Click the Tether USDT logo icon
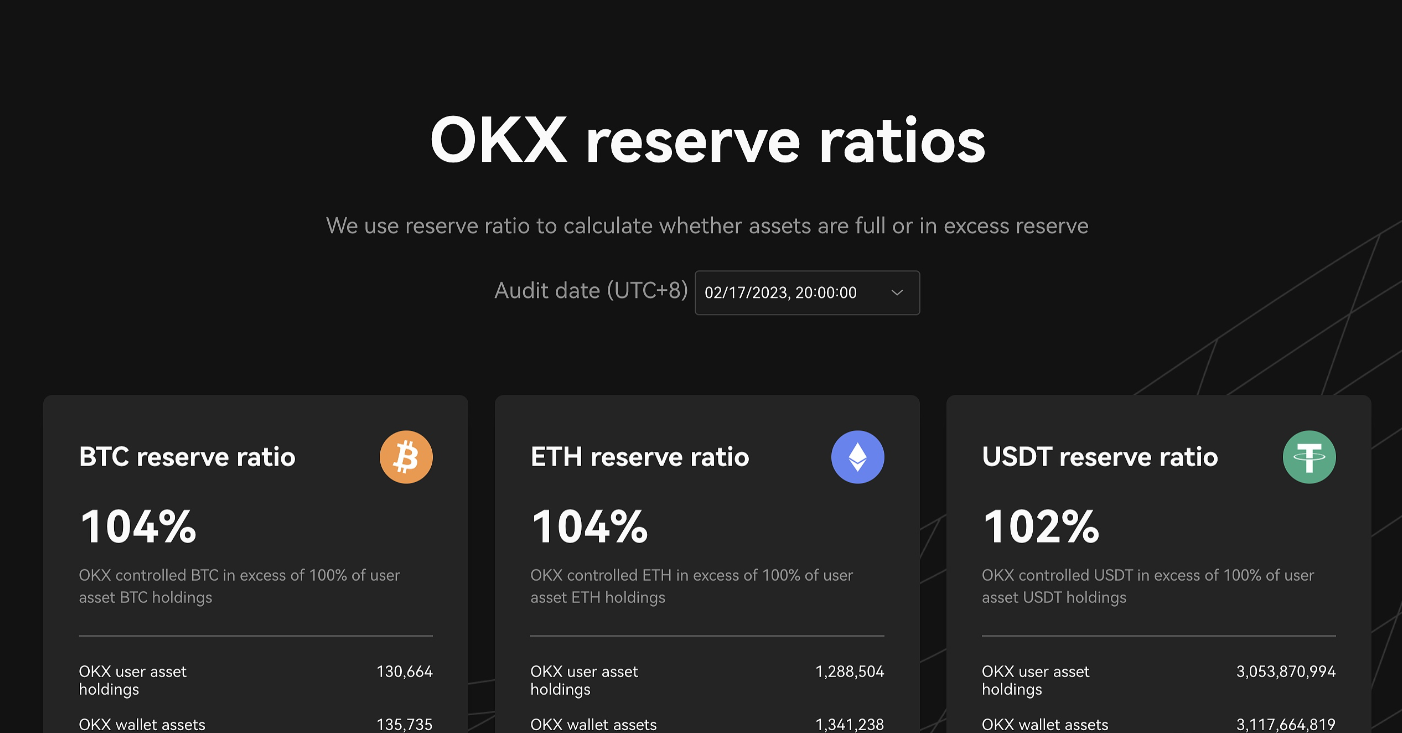Image resolution: width=1402 pixels, height=733 pixels. [1309, 457]
